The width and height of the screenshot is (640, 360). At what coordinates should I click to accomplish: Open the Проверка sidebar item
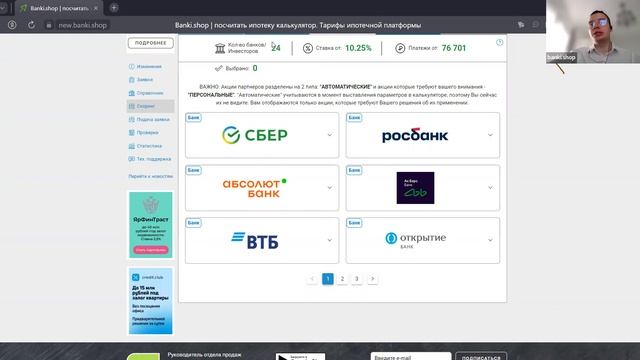pos(147,133)
